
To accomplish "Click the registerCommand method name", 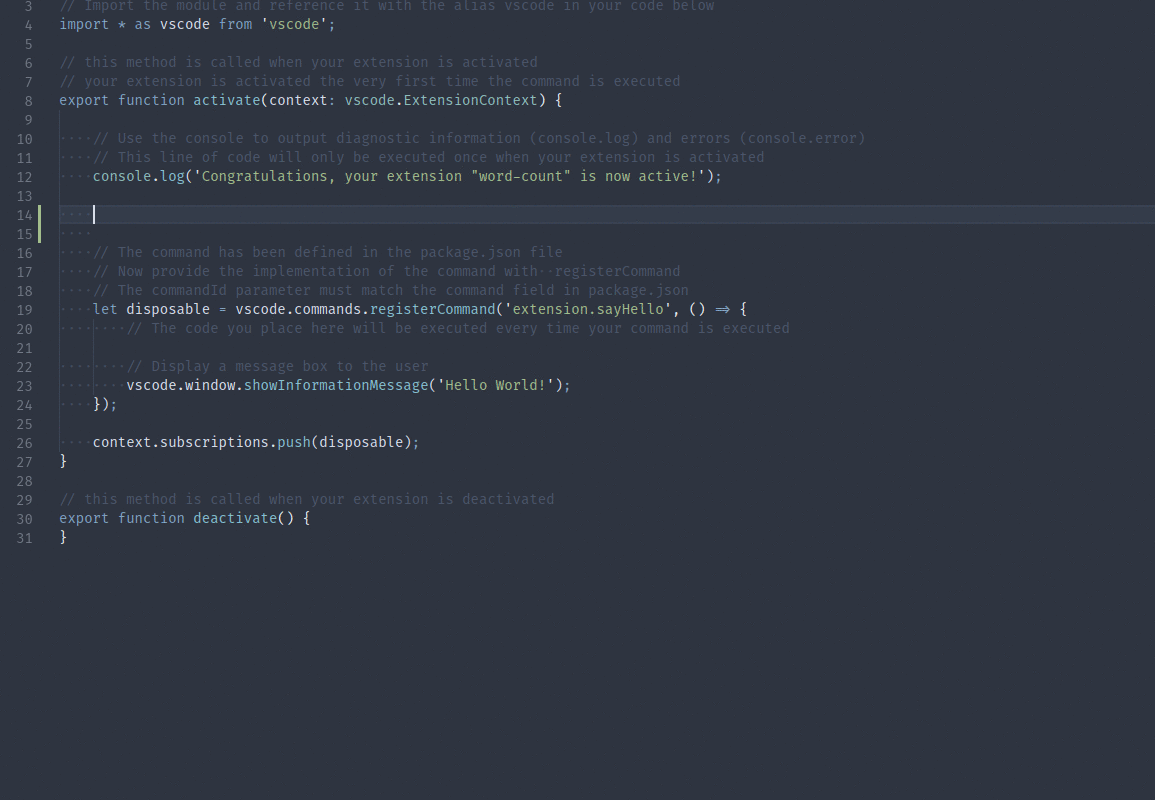I will click(x=433, y=308).
